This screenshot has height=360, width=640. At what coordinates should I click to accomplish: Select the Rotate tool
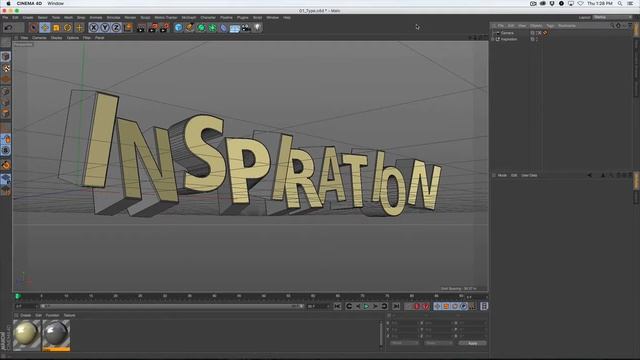pyautogui.click(x=67, y=28)
